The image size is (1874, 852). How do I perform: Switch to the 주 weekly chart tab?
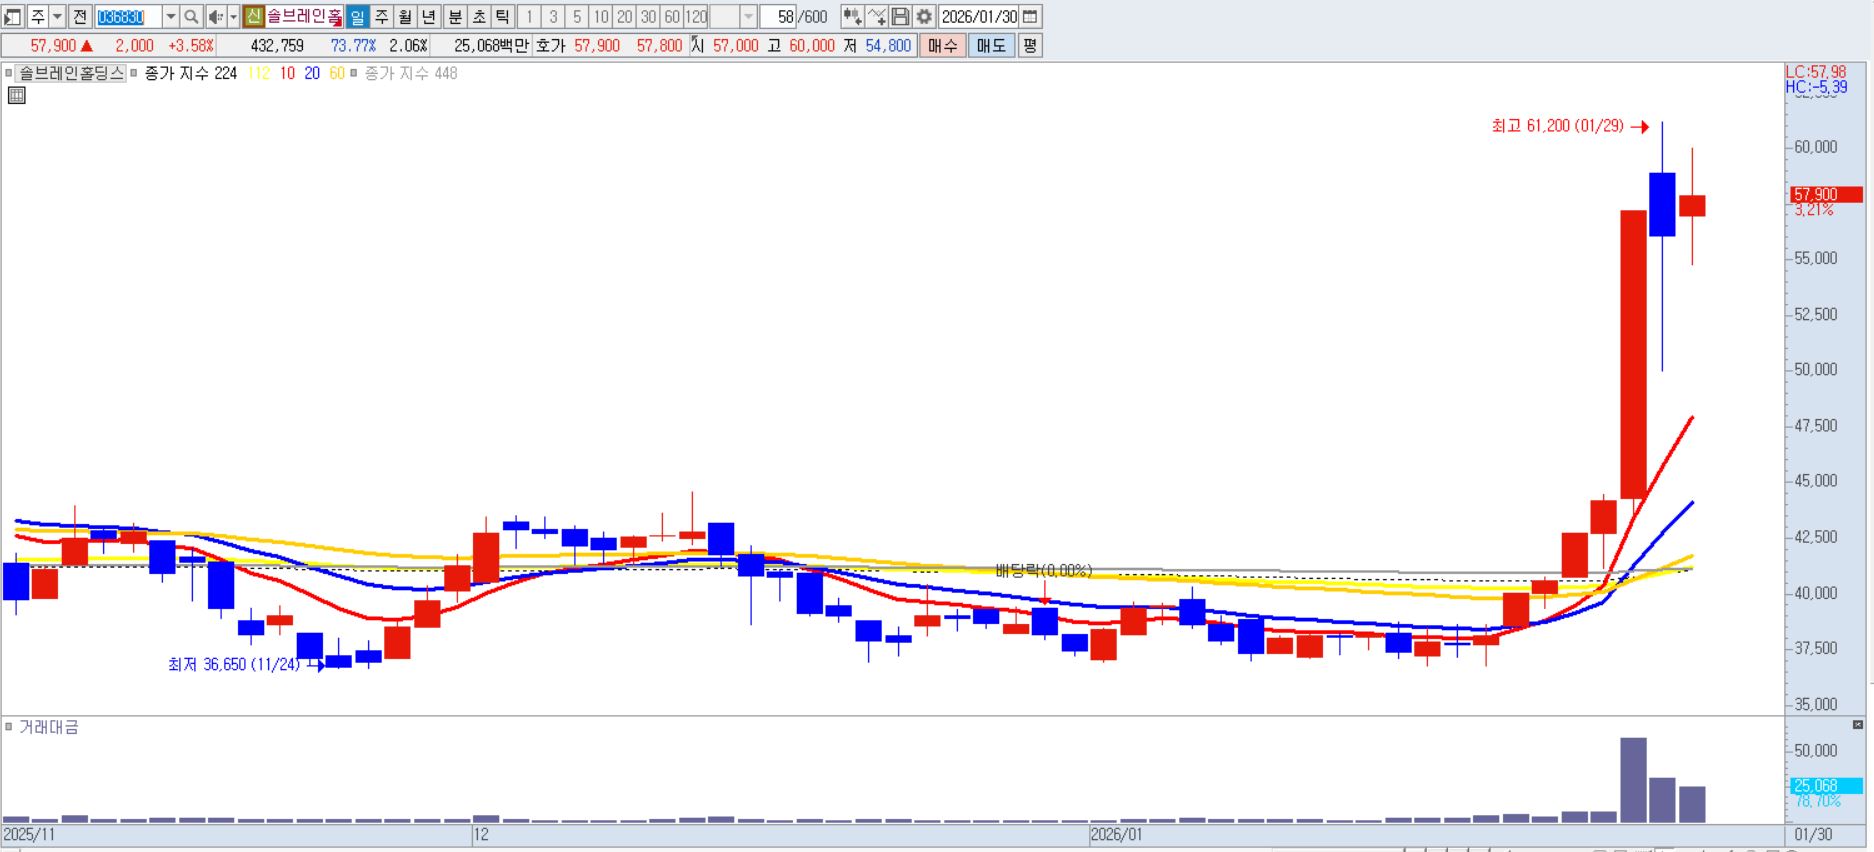[x=381, y=17]
